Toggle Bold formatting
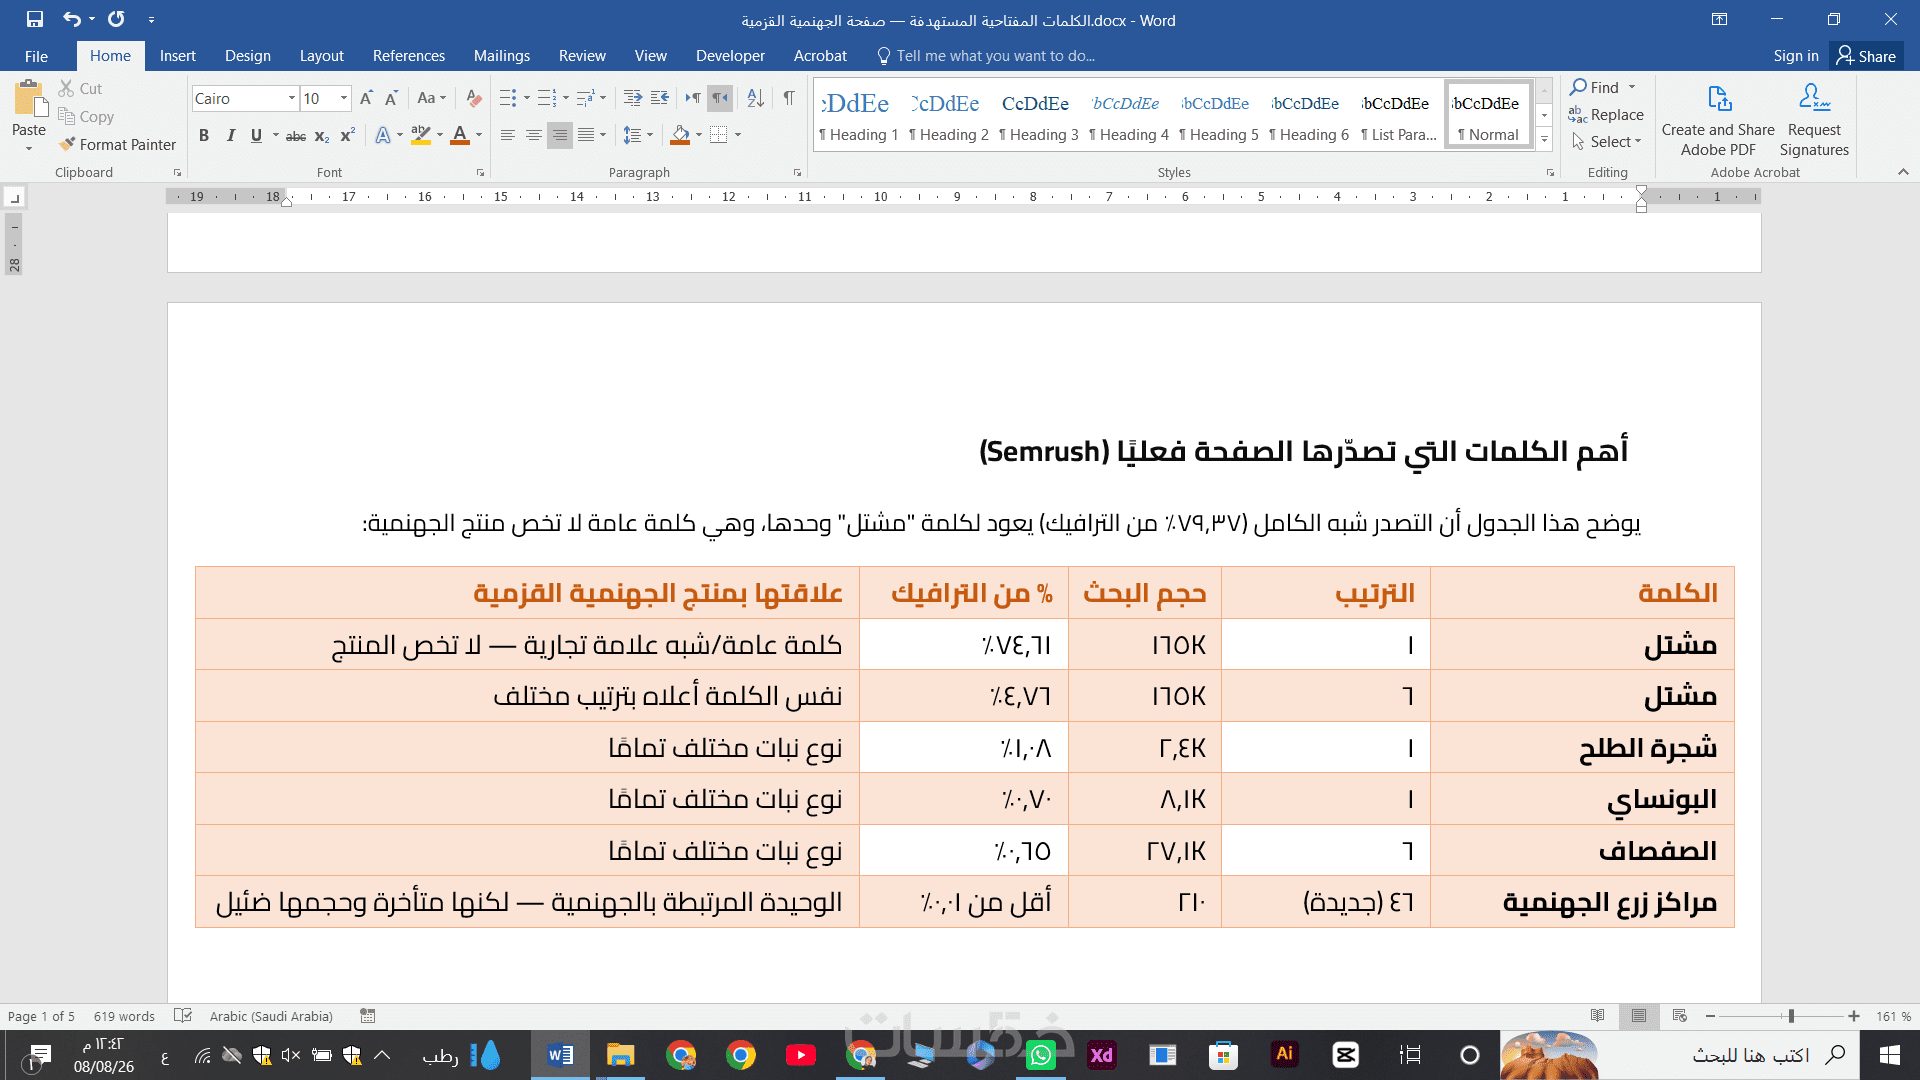Viewport: 1920px width, 1080px height. [204, 135]
